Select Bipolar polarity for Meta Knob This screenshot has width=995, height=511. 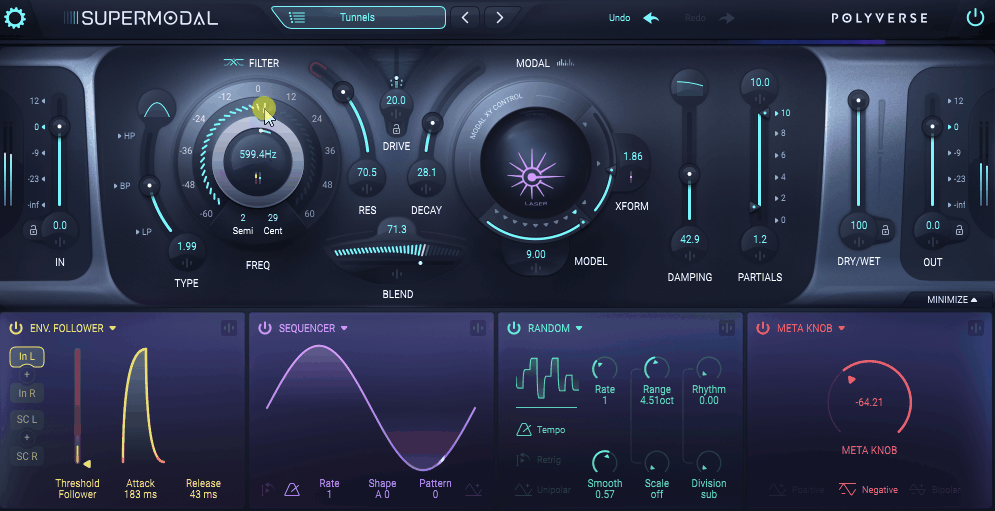coord(935,489)
